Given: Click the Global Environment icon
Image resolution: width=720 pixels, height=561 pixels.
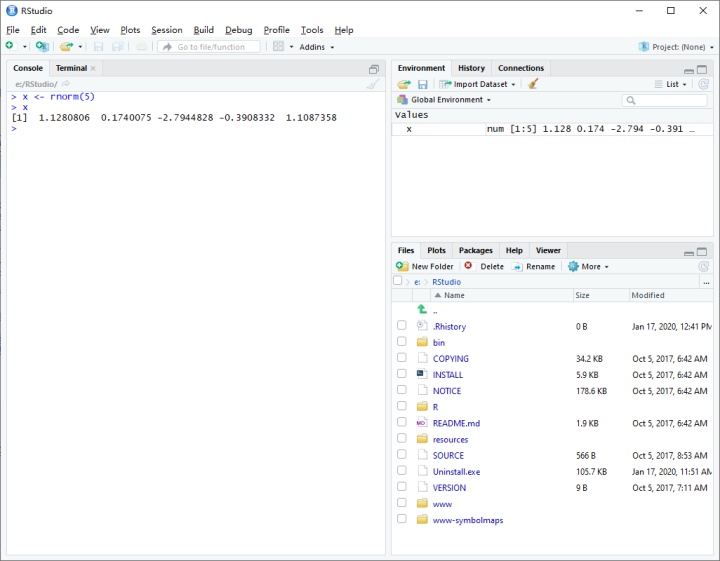Looking at the screenshot, I should click(x=402, y=100).
